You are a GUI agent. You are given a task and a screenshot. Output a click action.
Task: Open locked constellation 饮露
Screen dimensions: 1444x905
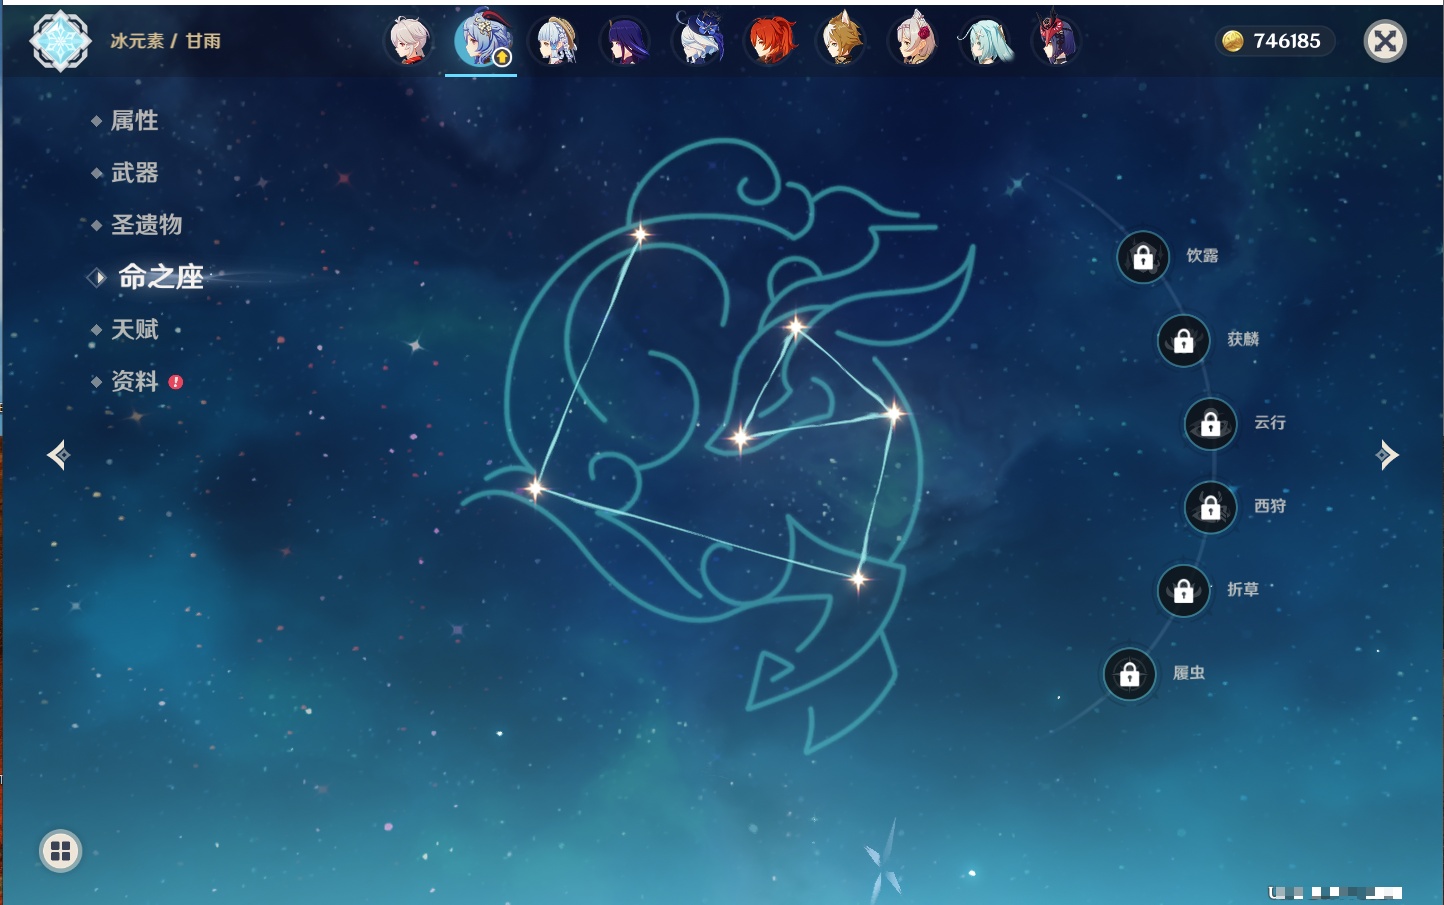coord(1143,258)
